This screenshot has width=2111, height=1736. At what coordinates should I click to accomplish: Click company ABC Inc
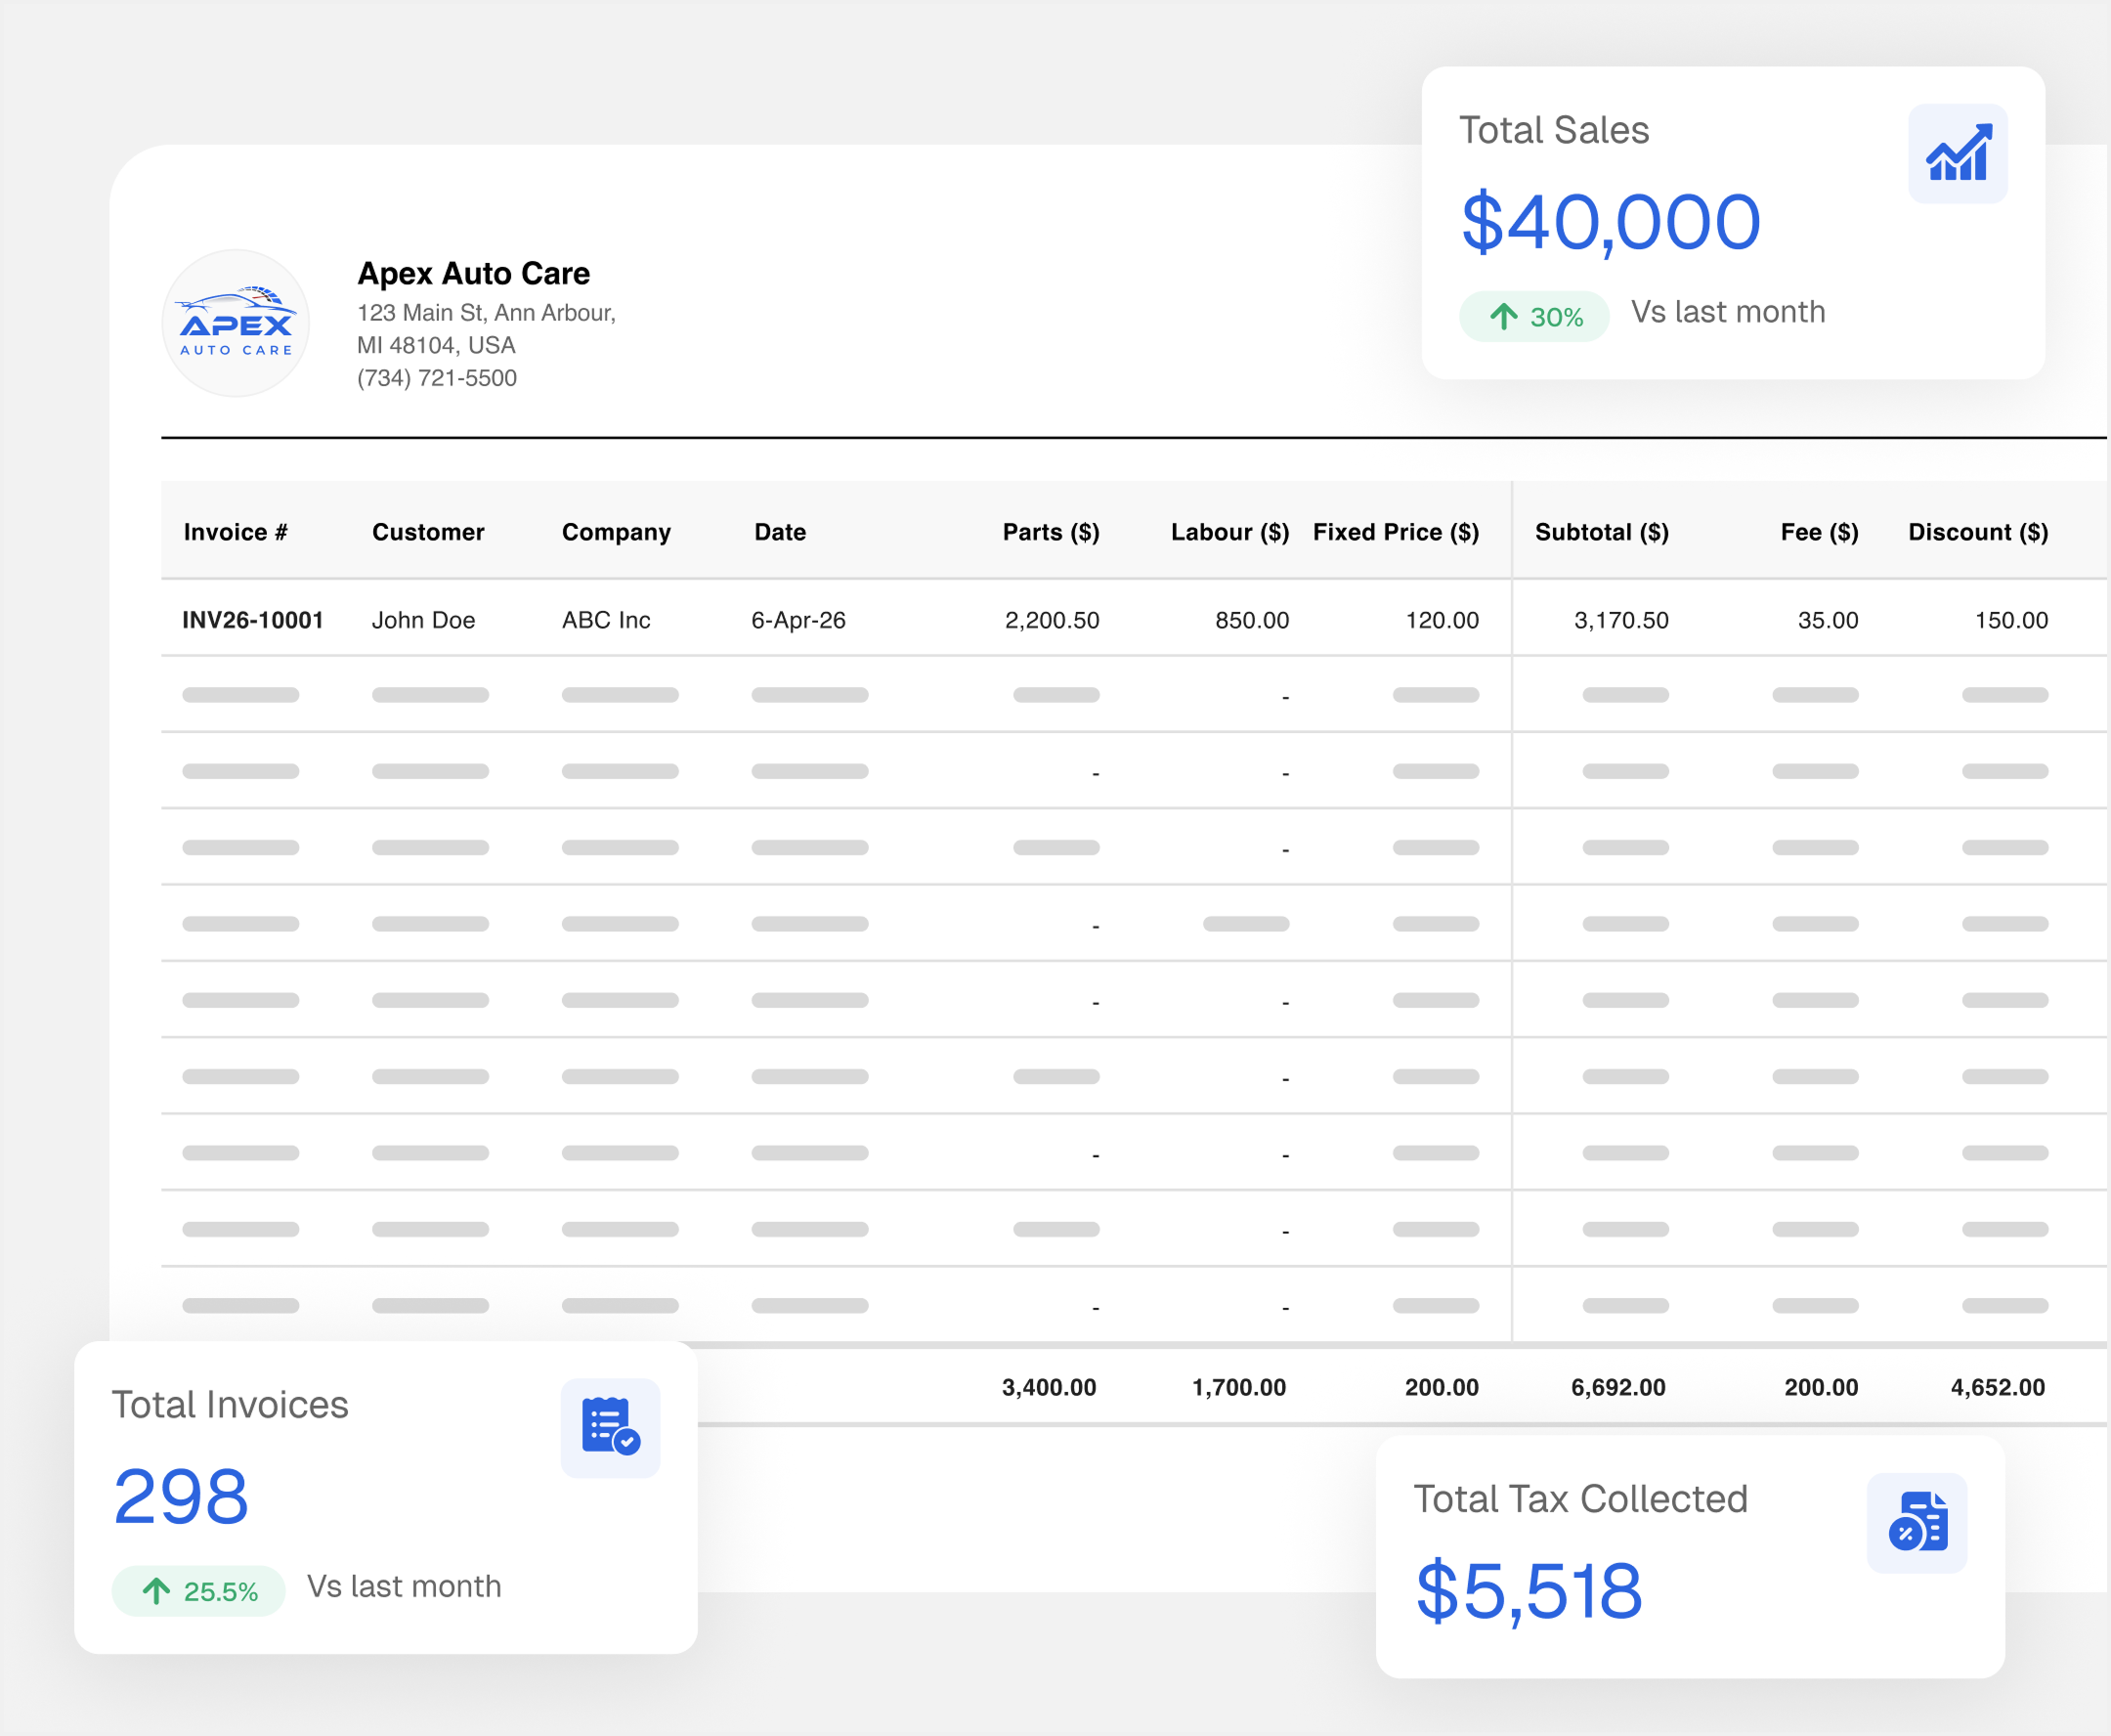[606, 620]
